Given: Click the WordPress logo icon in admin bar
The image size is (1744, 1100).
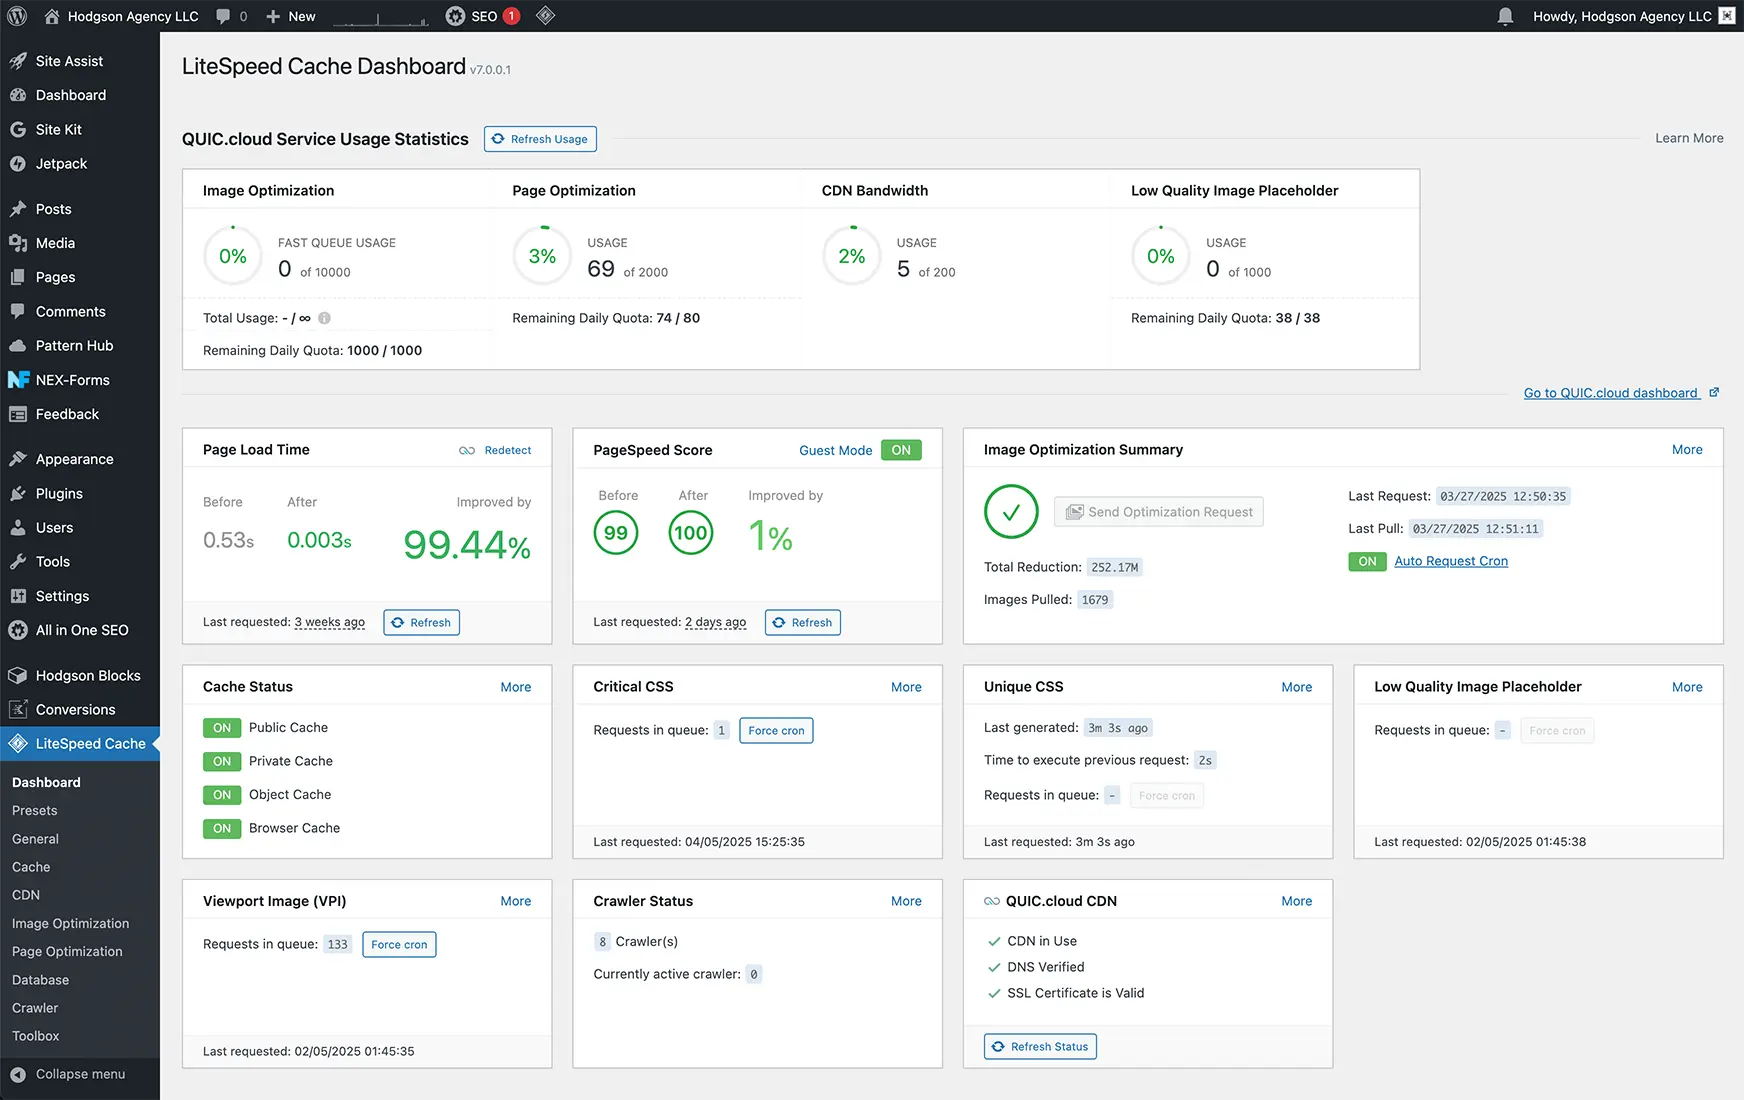Looking at the screenshot, I should pyautogui.click(x=17, y=16).
